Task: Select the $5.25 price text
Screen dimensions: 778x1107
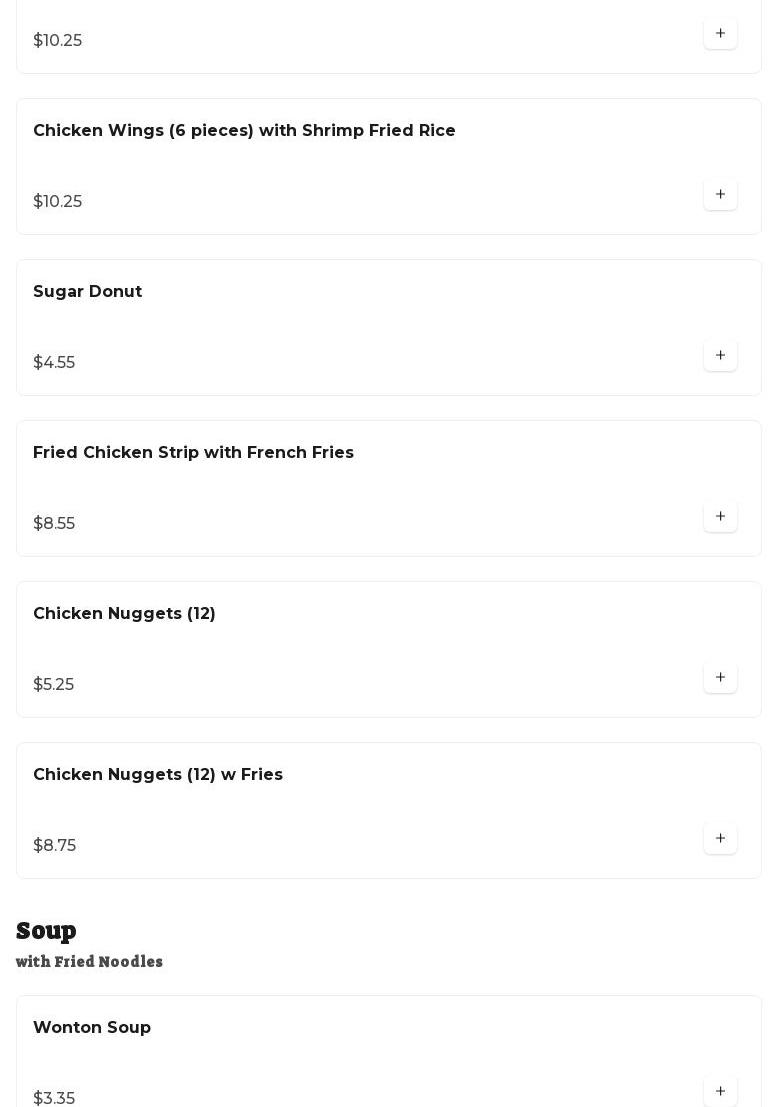Action: (53, 685)
